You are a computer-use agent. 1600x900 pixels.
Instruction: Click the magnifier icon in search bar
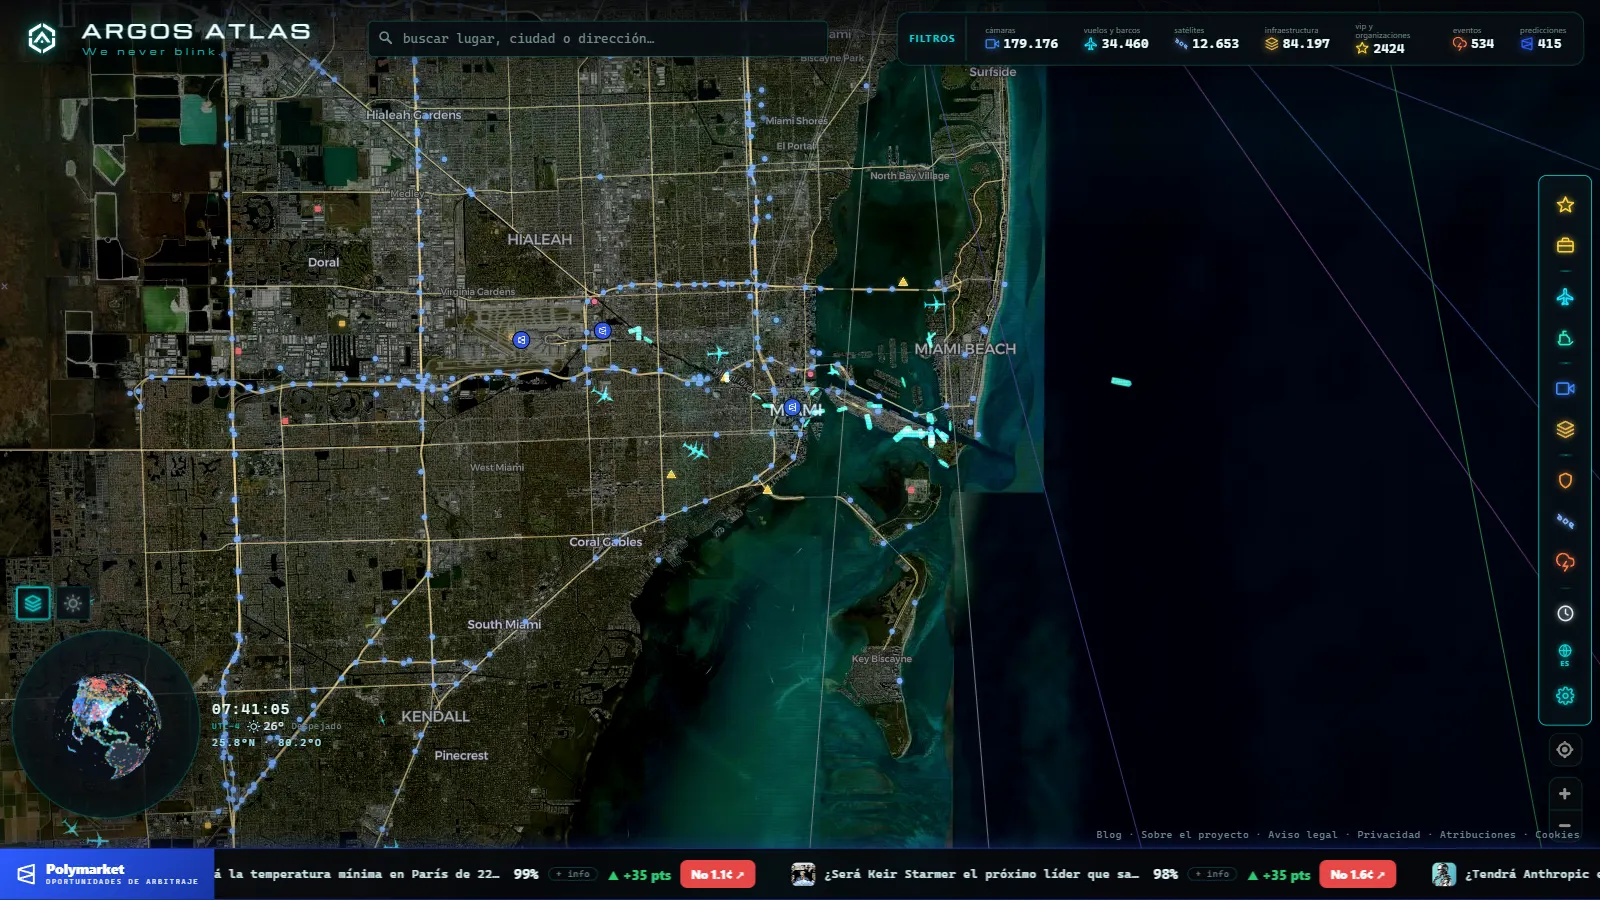pos(385,38)
